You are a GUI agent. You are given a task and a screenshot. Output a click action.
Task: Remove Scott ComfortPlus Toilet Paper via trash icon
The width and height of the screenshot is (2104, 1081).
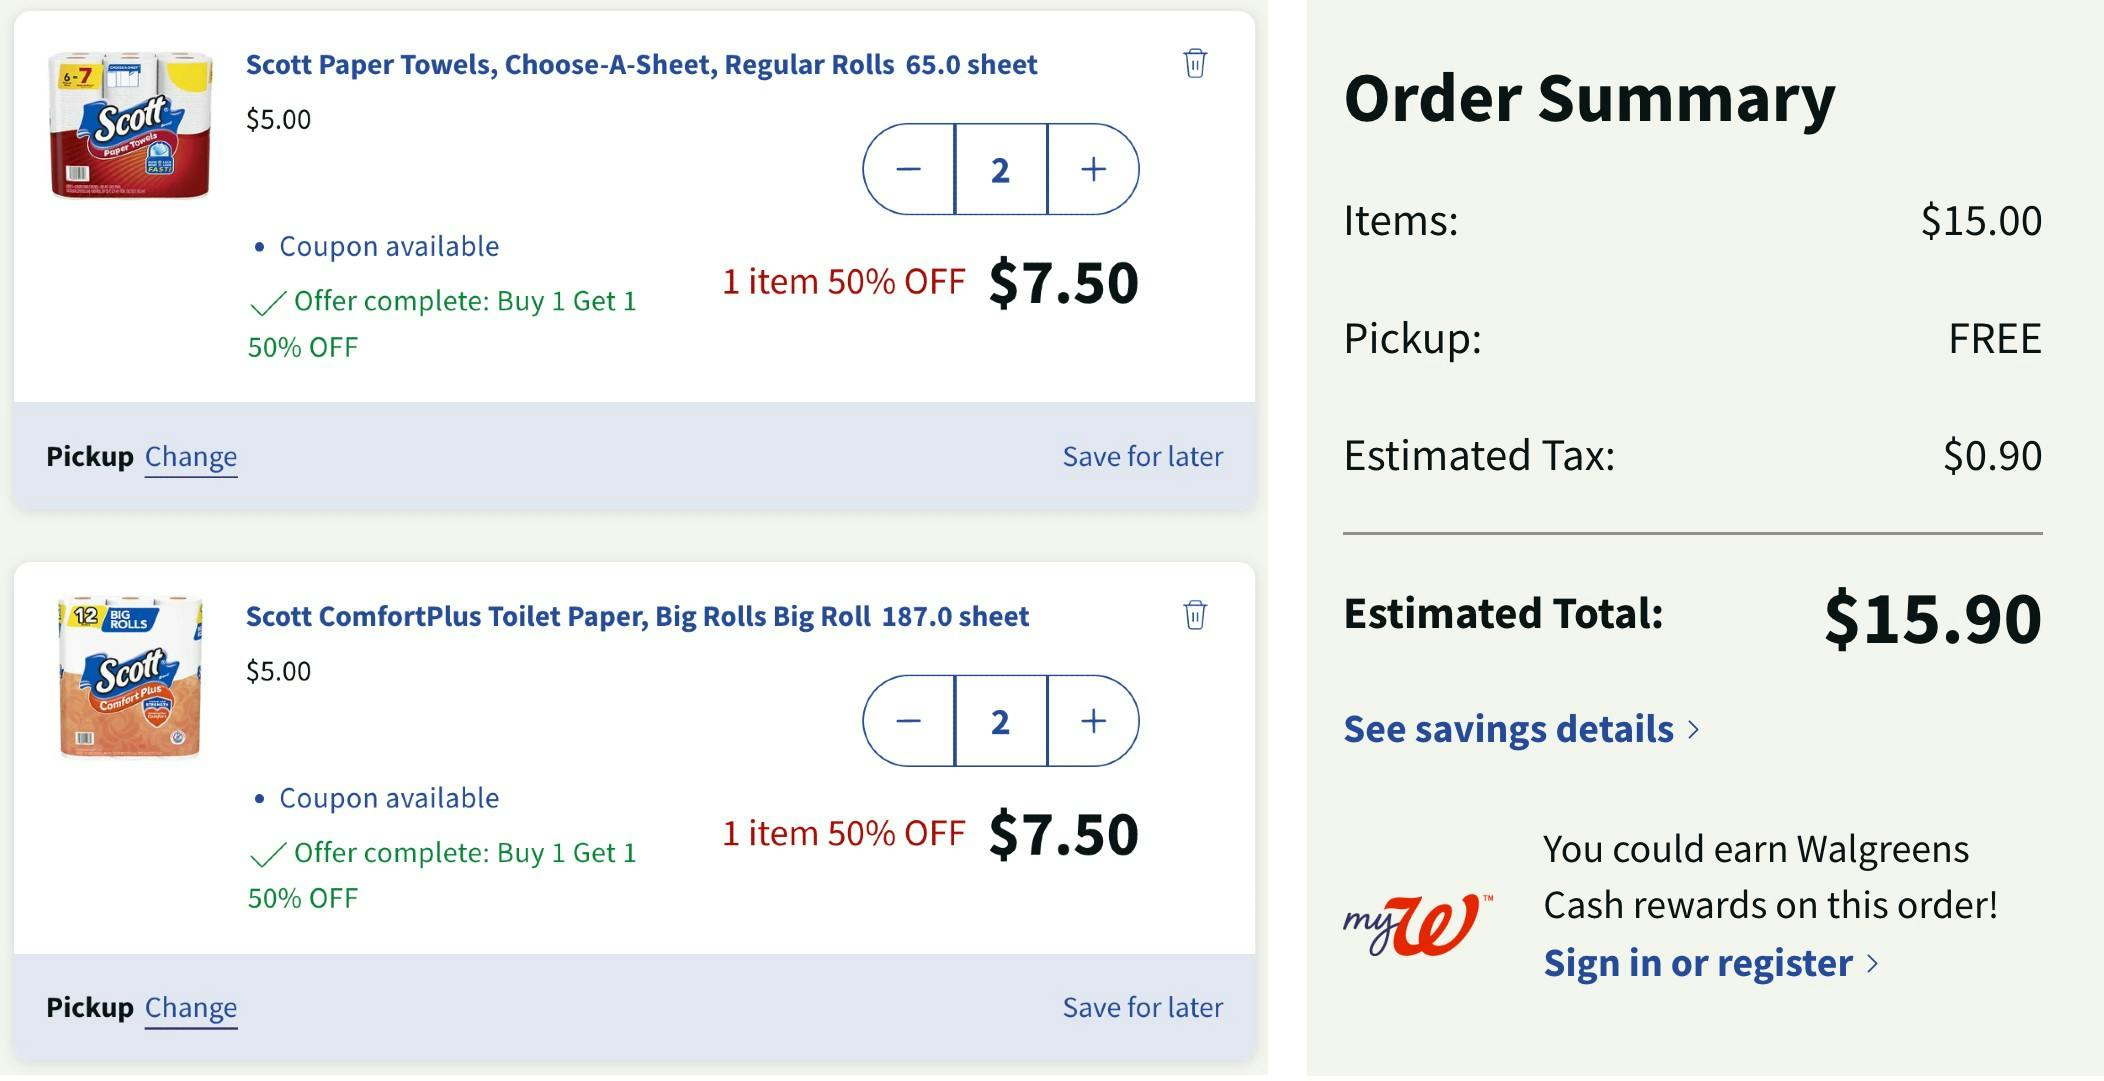click(x=1194, y=615)
